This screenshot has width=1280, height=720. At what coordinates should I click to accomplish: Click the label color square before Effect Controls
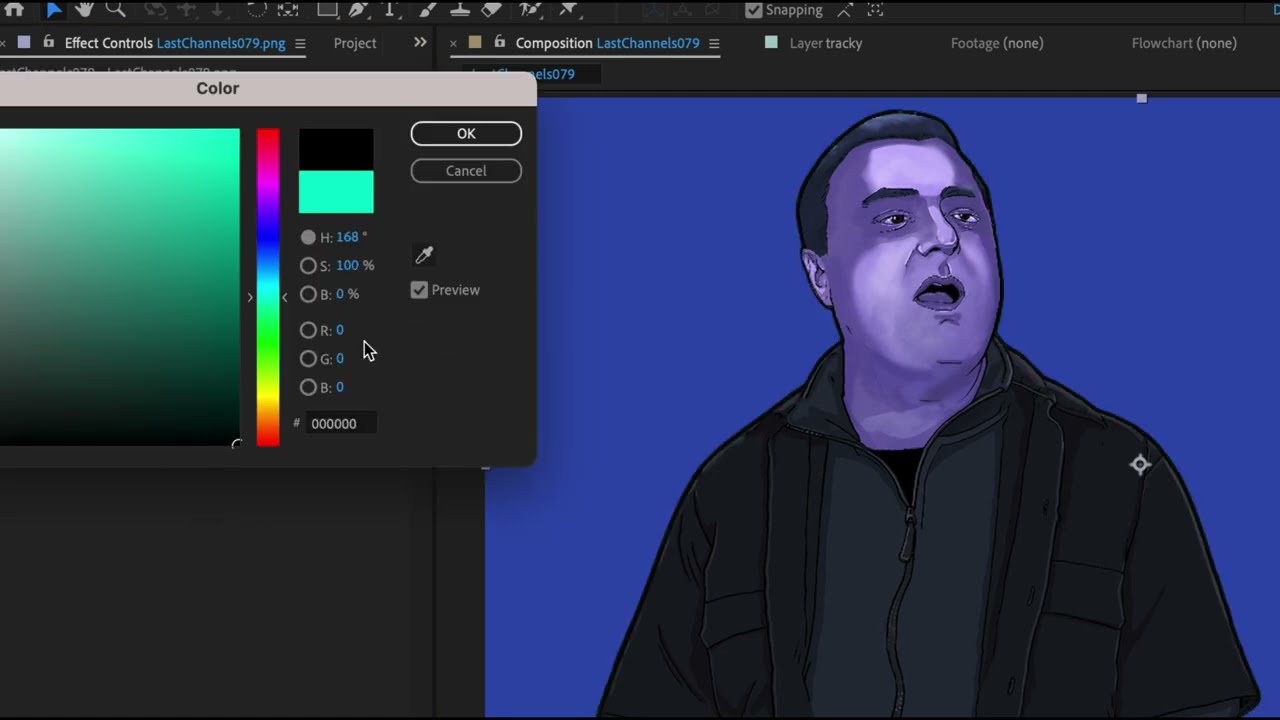(24, 43)
